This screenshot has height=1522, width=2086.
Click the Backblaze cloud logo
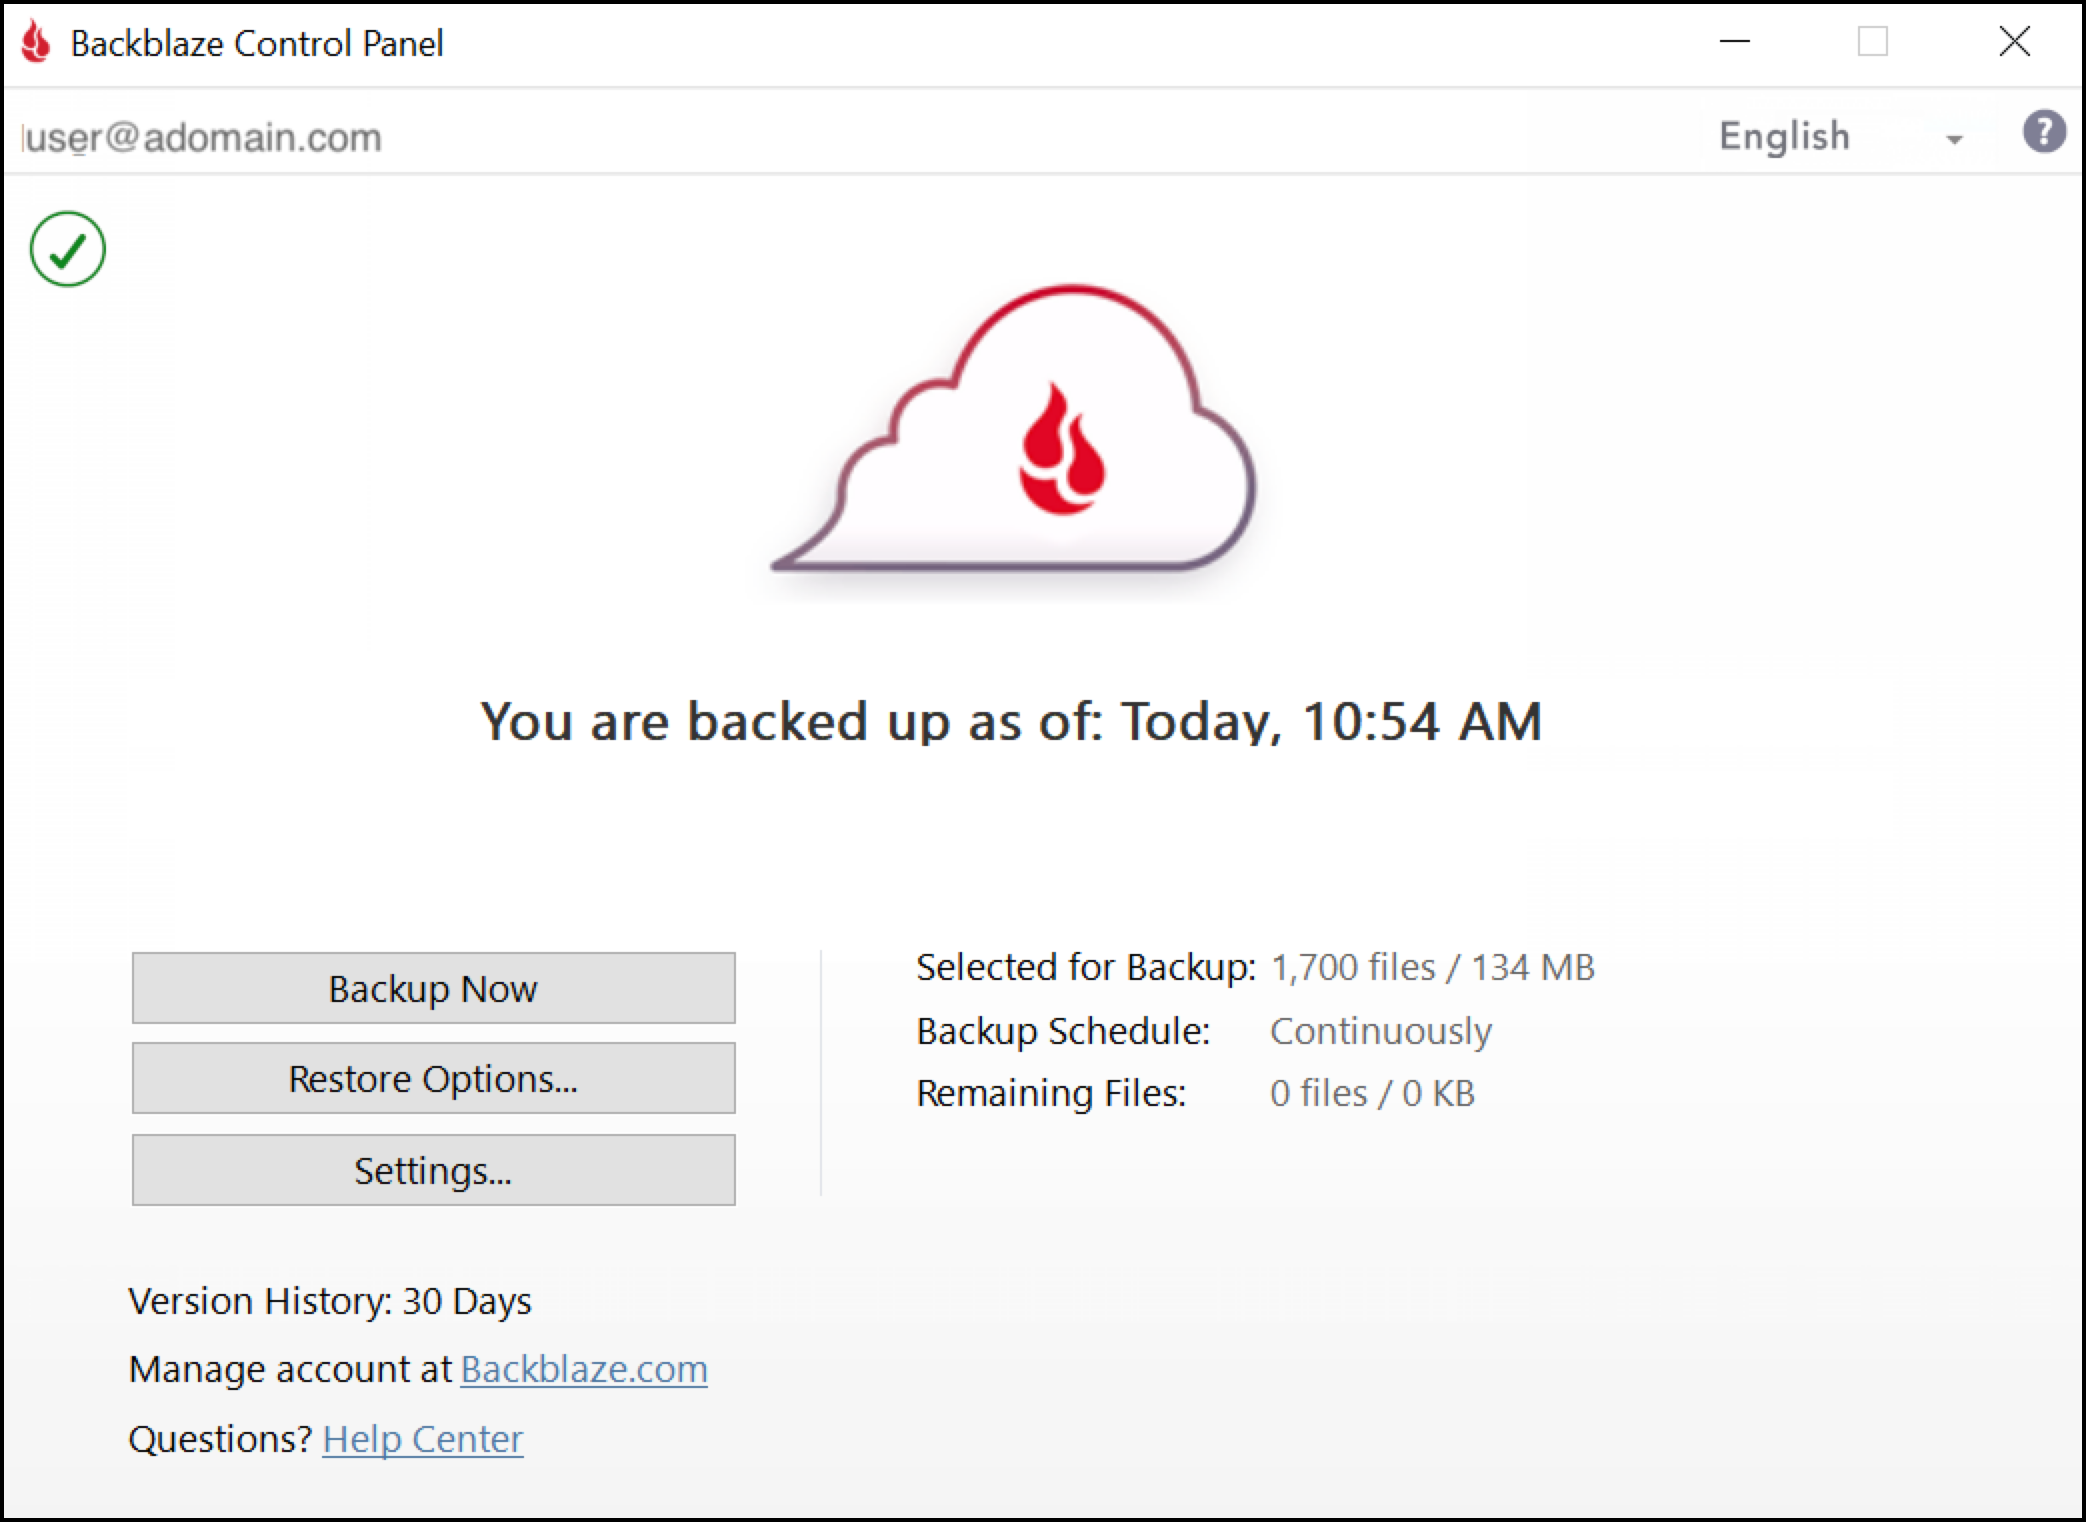tap(1013, 430)
